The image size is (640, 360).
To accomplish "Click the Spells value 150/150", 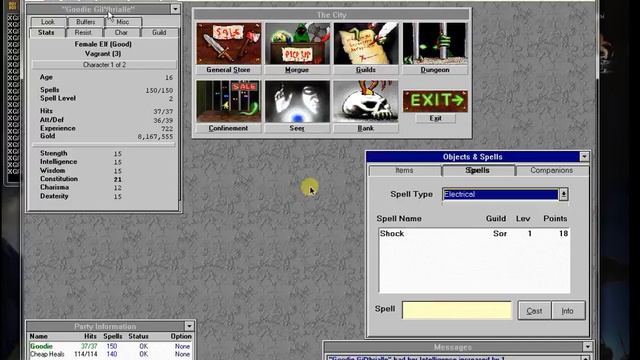I will [159, 90].
